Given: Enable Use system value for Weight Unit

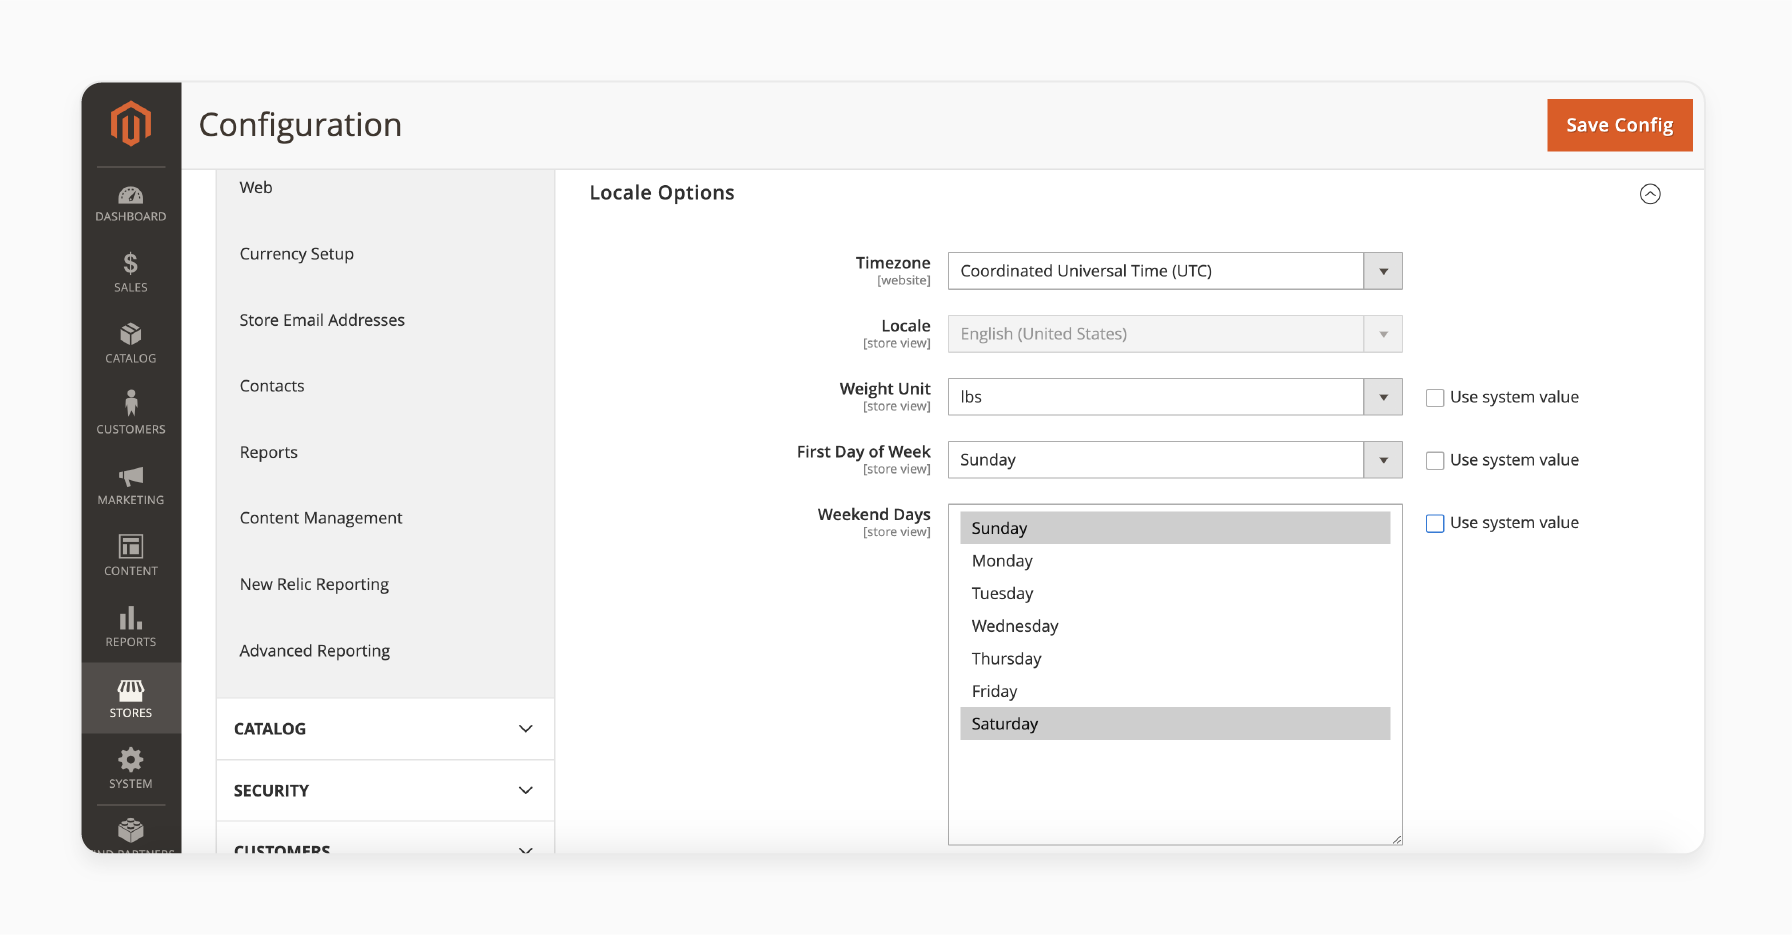Looking at the screenshot, I should pos(1435,398).
